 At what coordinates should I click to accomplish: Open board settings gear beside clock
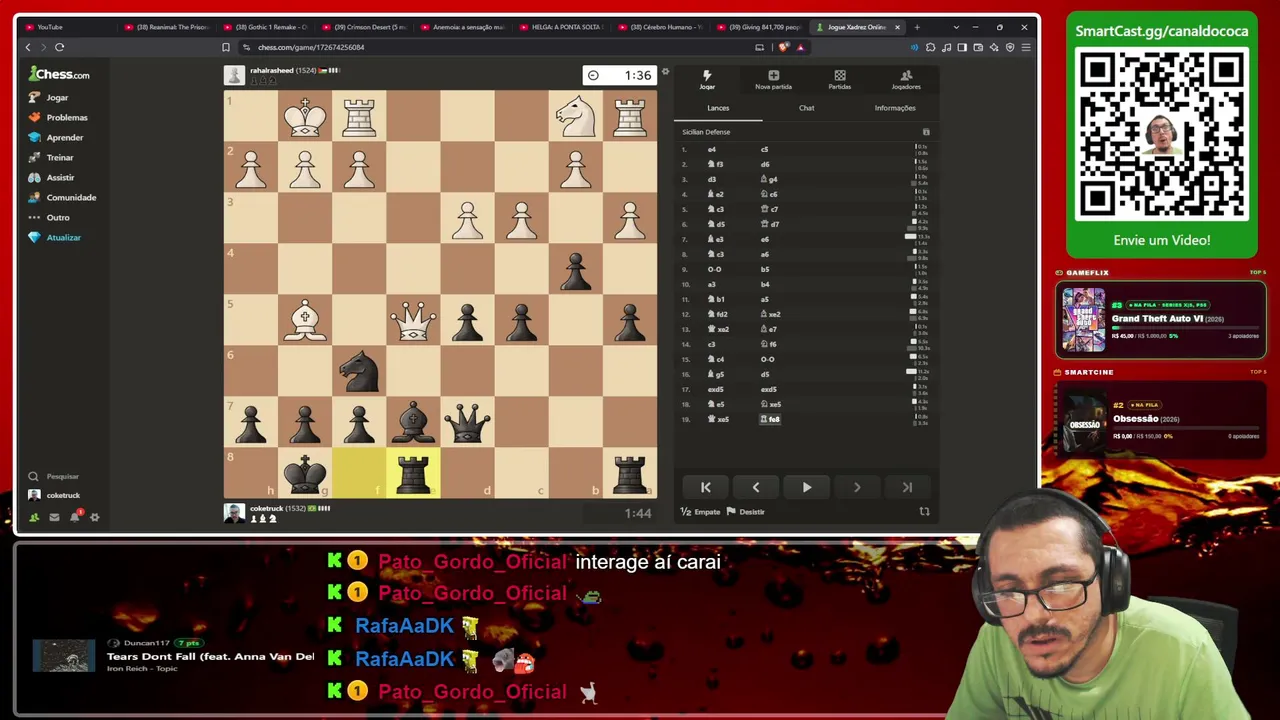[665, 72]
